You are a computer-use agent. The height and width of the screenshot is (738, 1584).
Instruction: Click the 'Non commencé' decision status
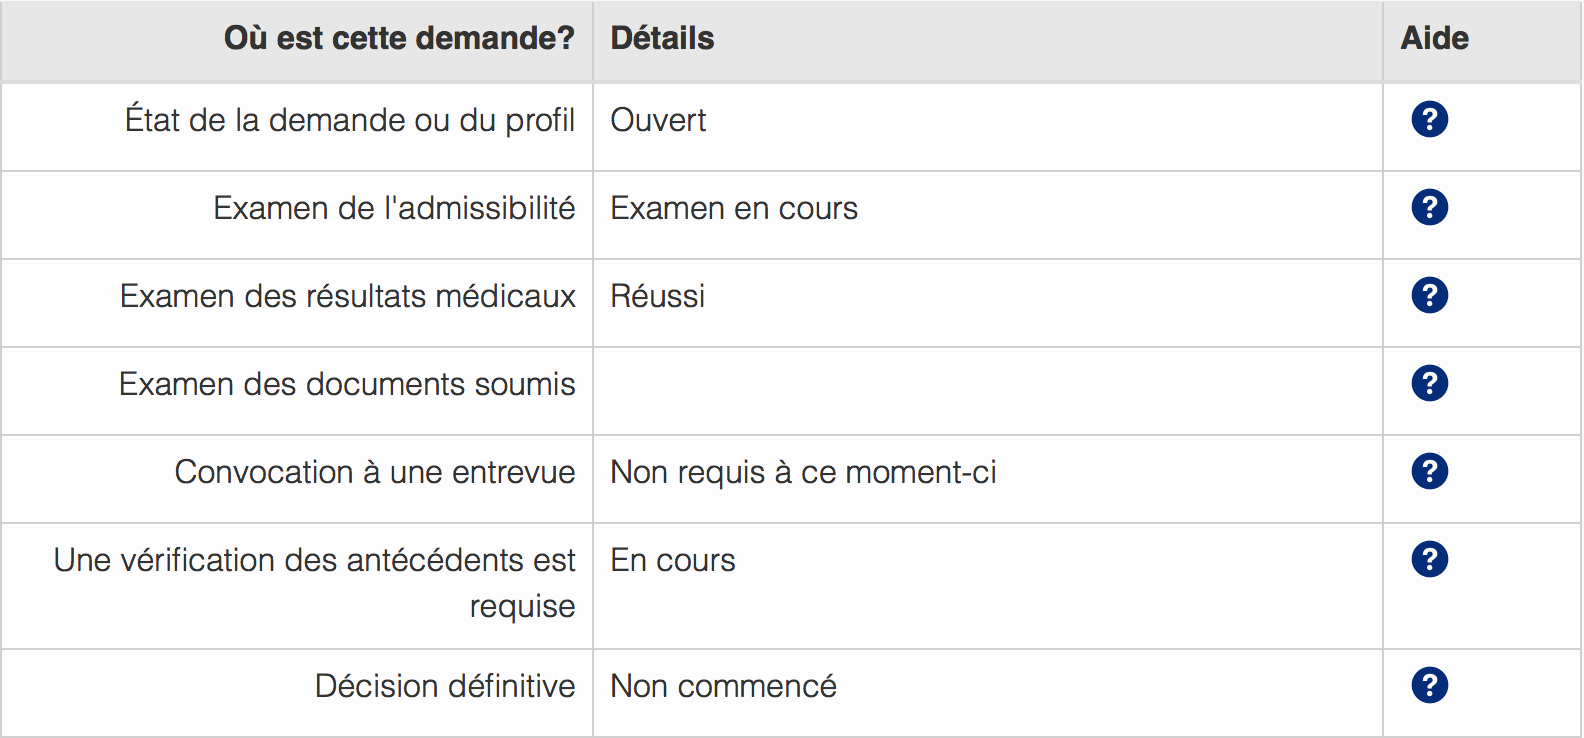point(723,687)
